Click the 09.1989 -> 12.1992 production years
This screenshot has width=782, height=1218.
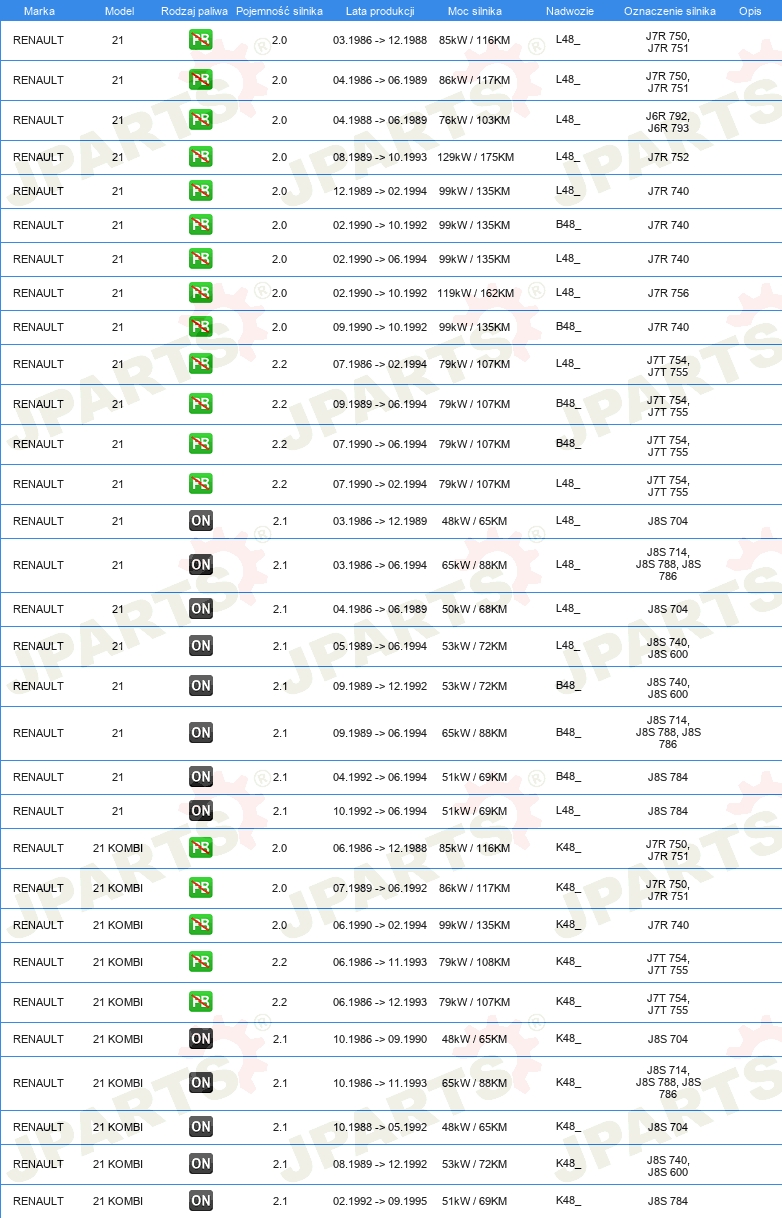click(380, 686)
